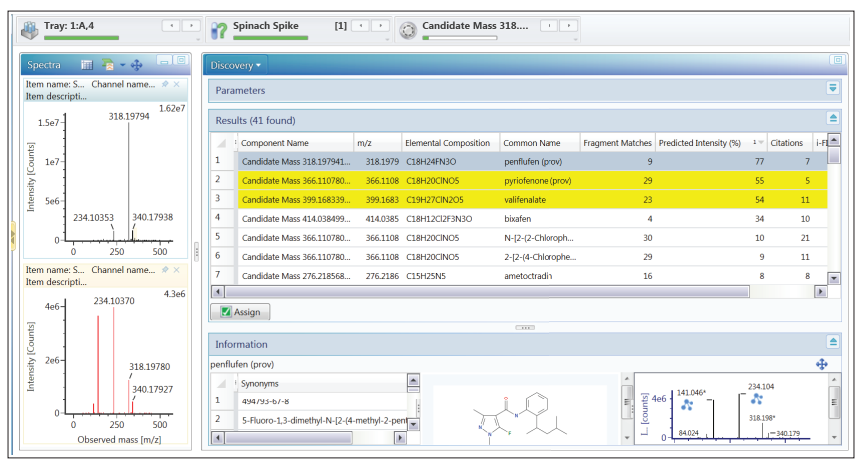Viewport: 868px width, 467px height.
Task: Click select-all corner of Synonyms table
Action: coord(222,383)
